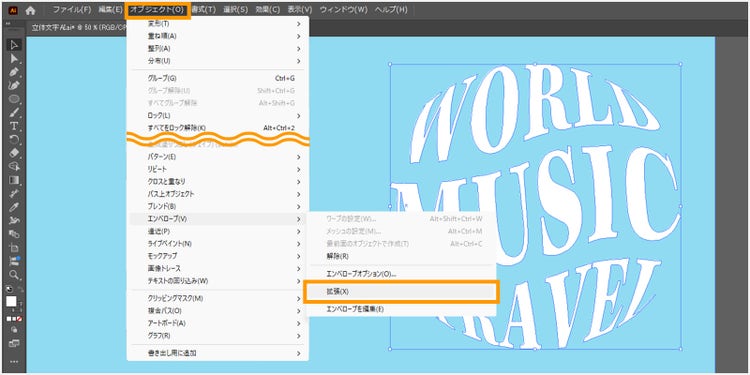
Task: Select the Direct Selection tool
Action: coord(14,58)
